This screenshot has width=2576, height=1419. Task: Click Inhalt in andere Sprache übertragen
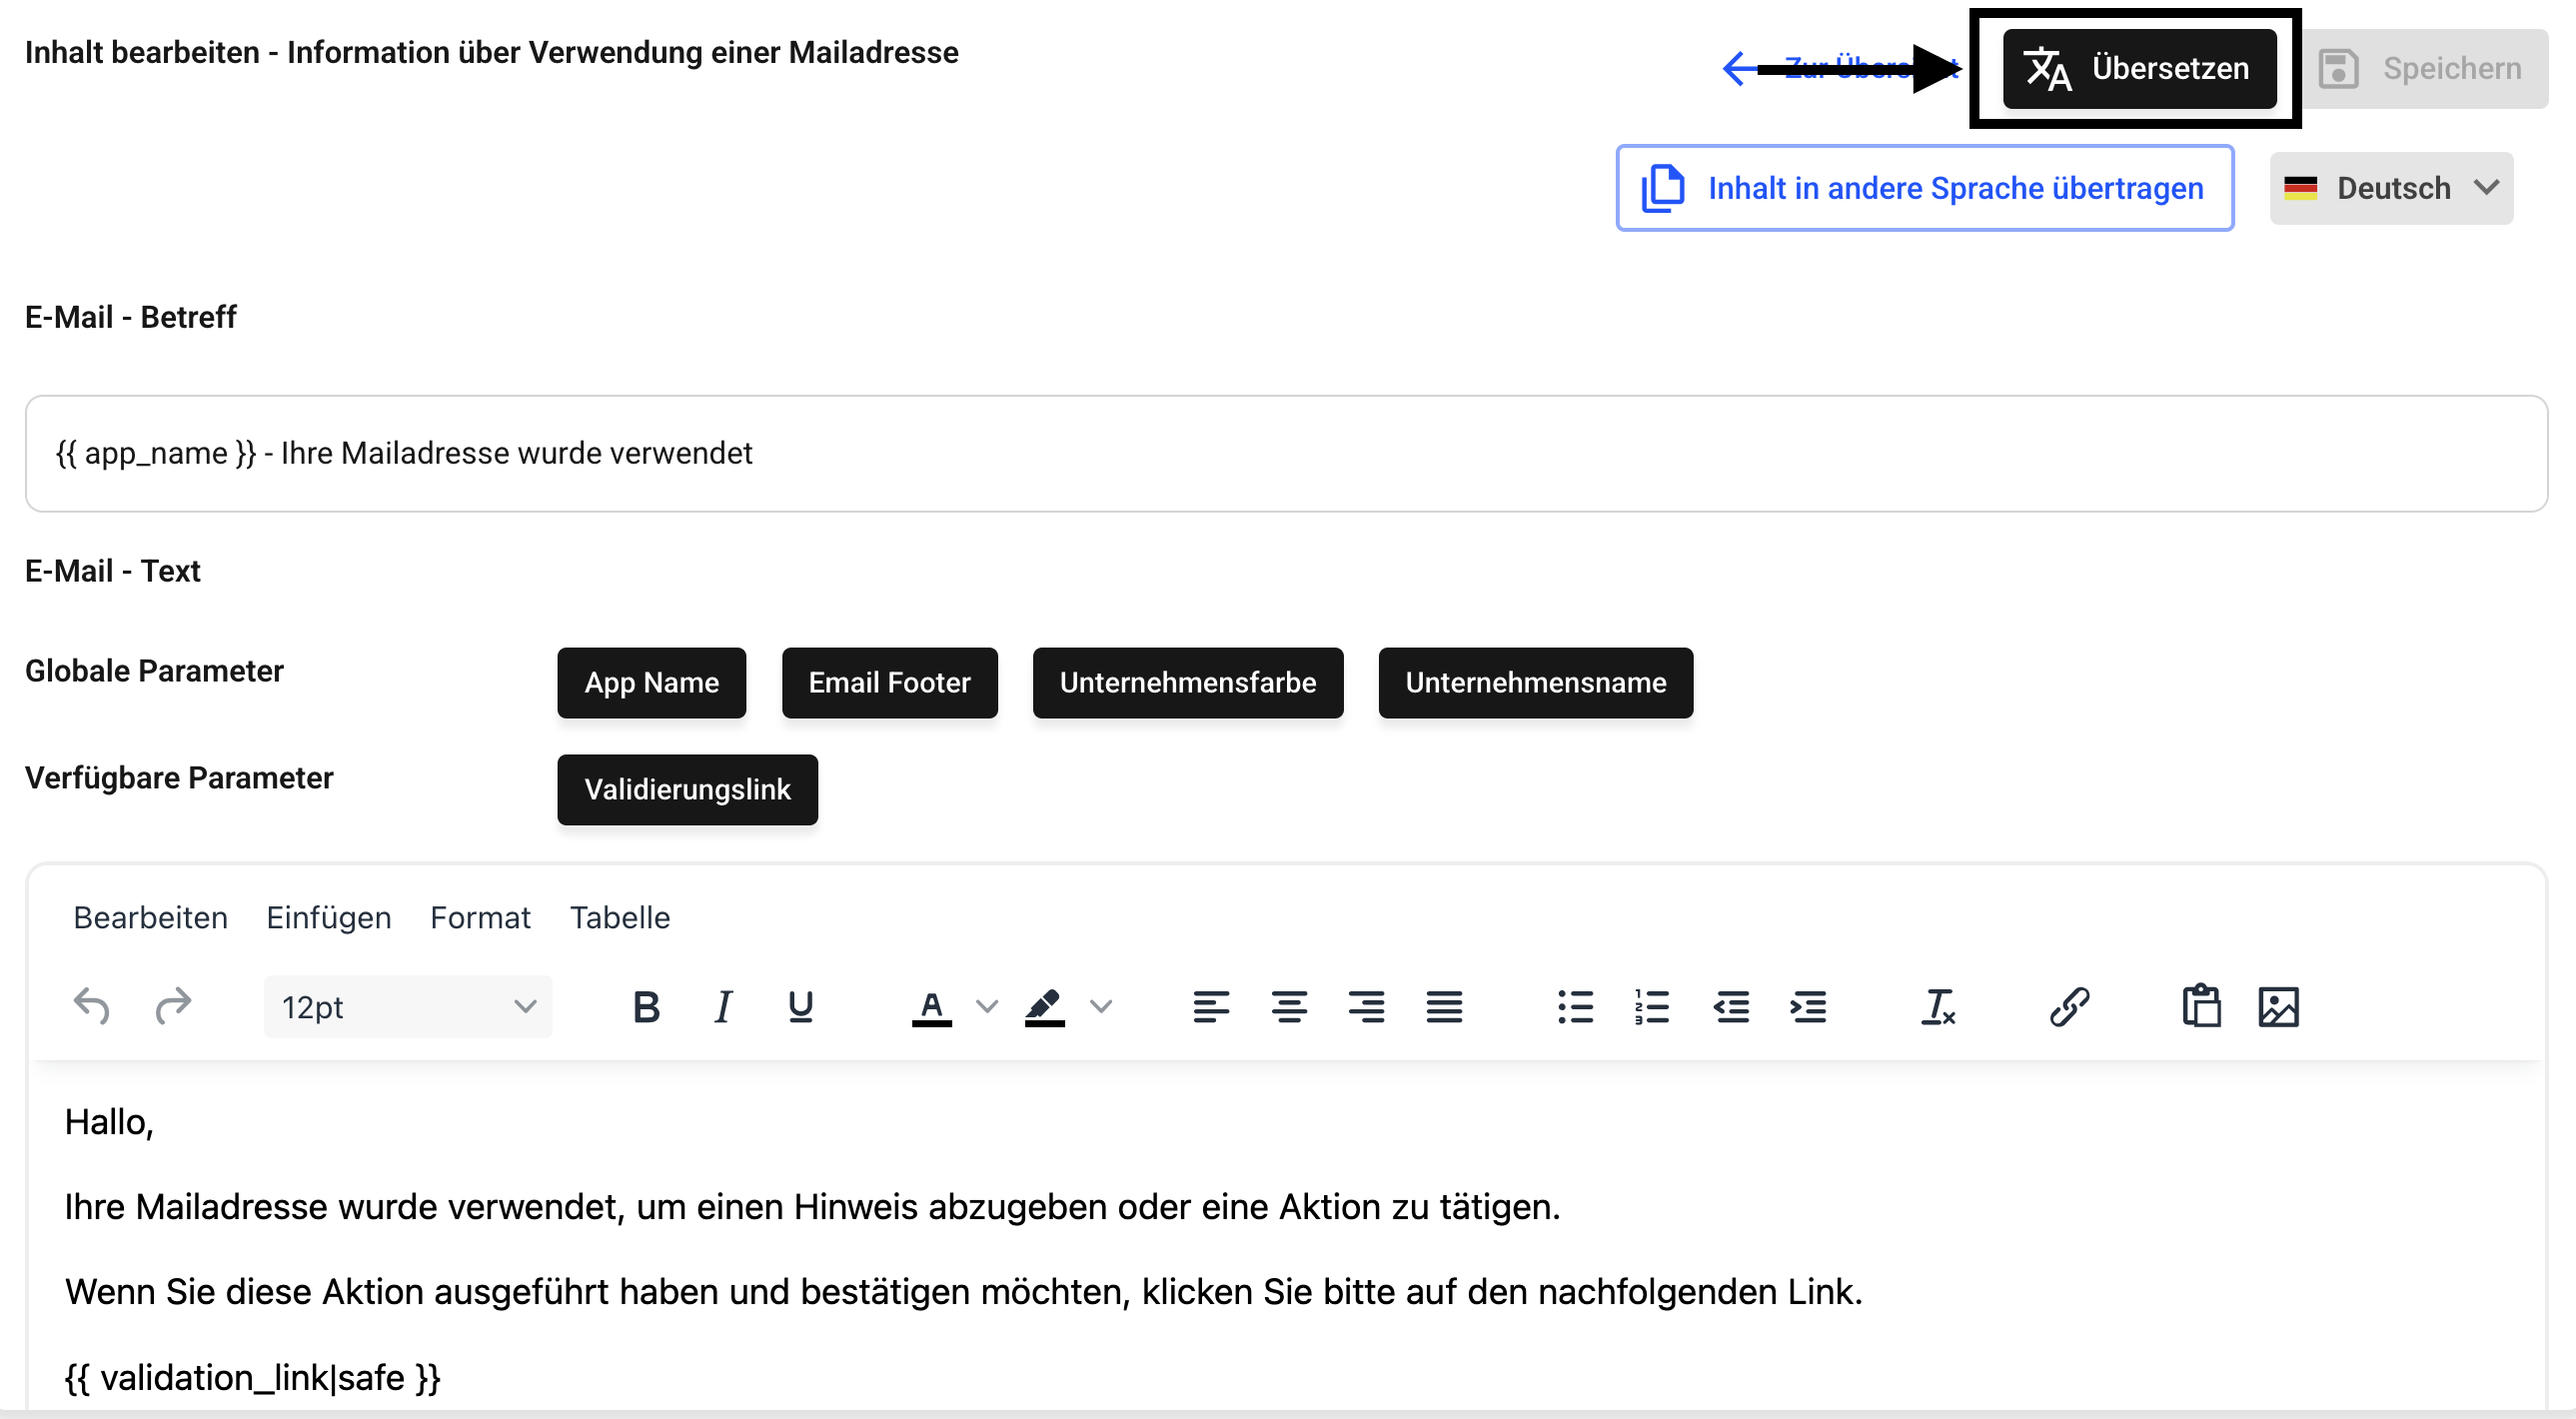[1924, 188]
